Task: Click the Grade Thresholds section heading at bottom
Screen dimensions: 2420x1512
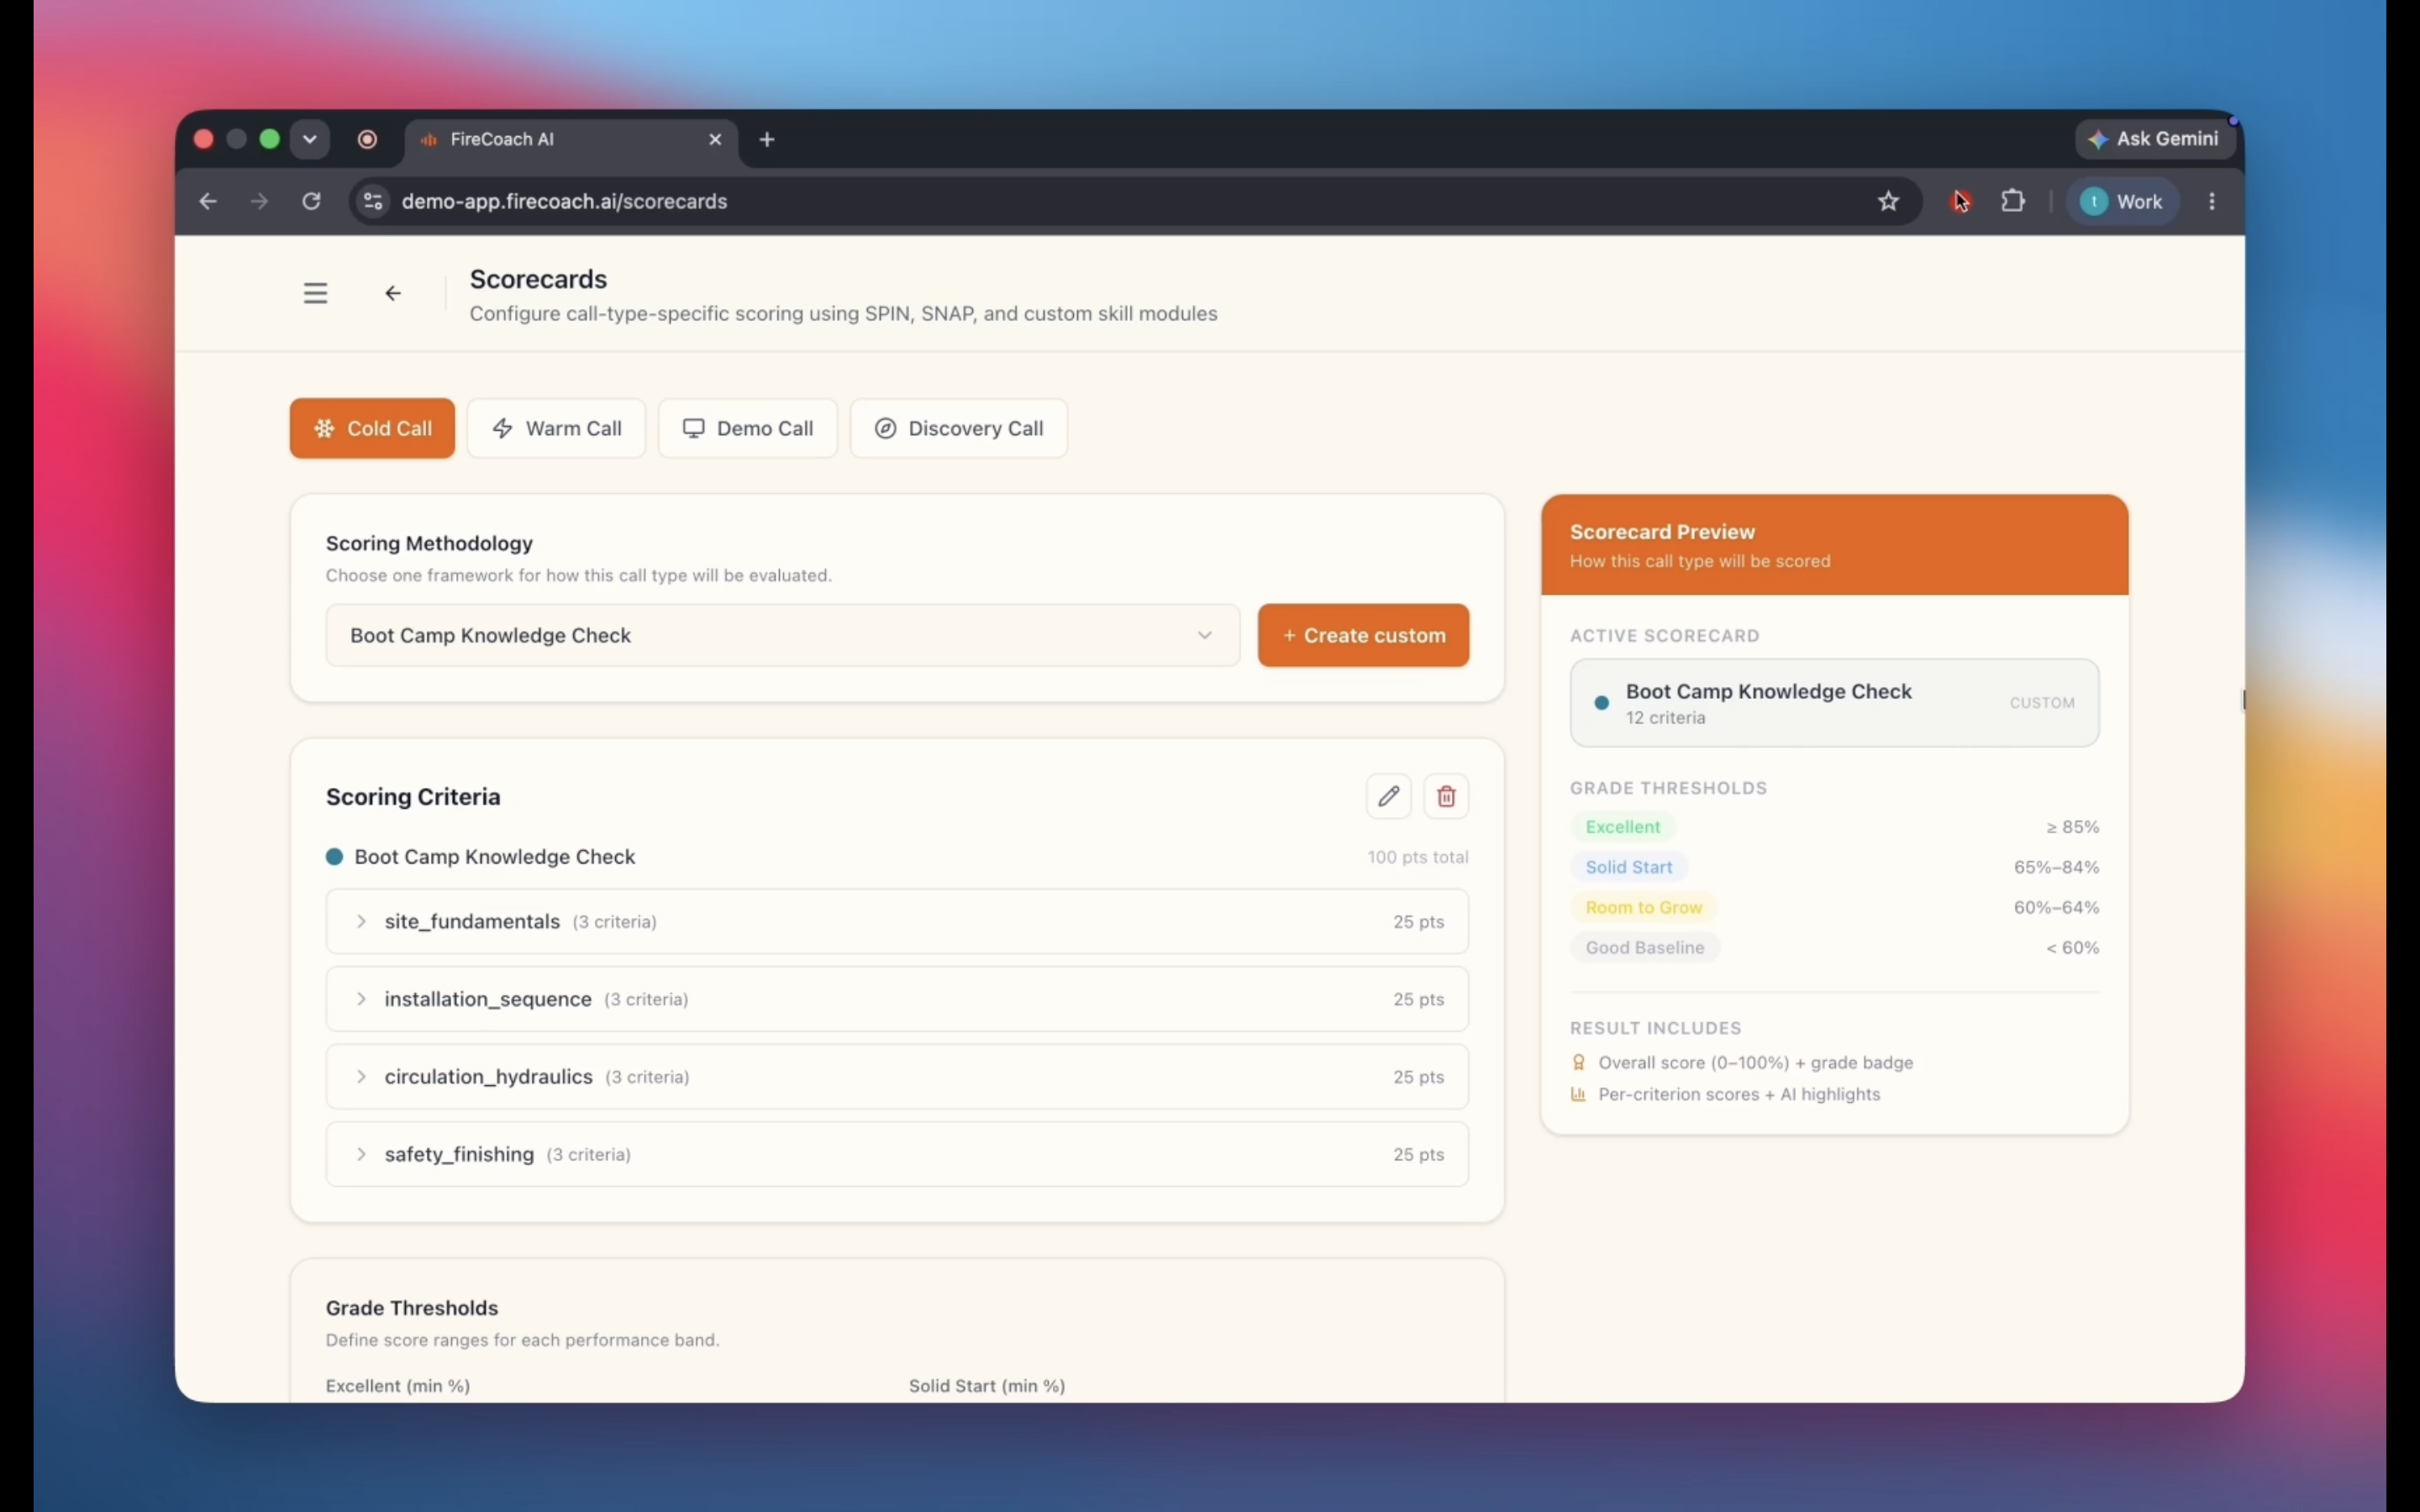Action: coord(412,1308)
